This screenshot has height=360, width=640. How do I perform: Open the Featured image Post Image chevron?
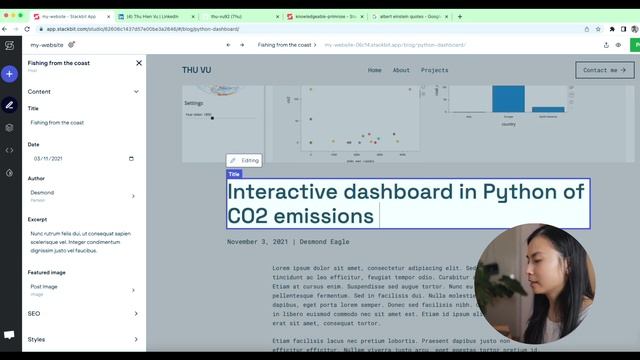133,290
